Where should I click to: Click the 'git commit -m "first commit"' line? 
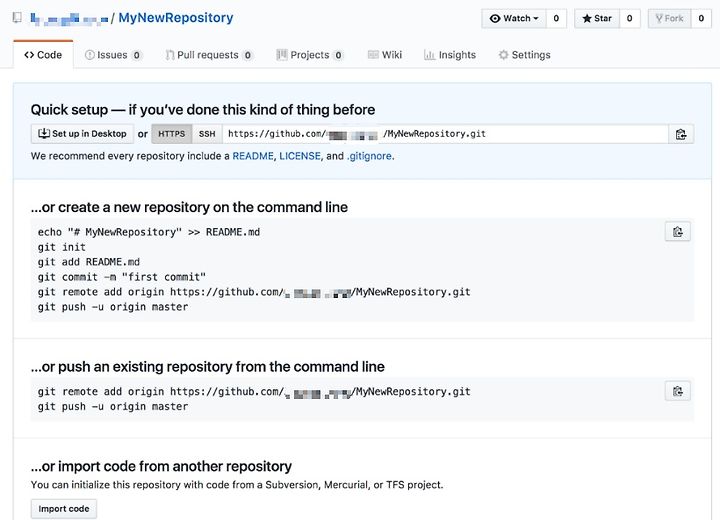click(122, 277)
